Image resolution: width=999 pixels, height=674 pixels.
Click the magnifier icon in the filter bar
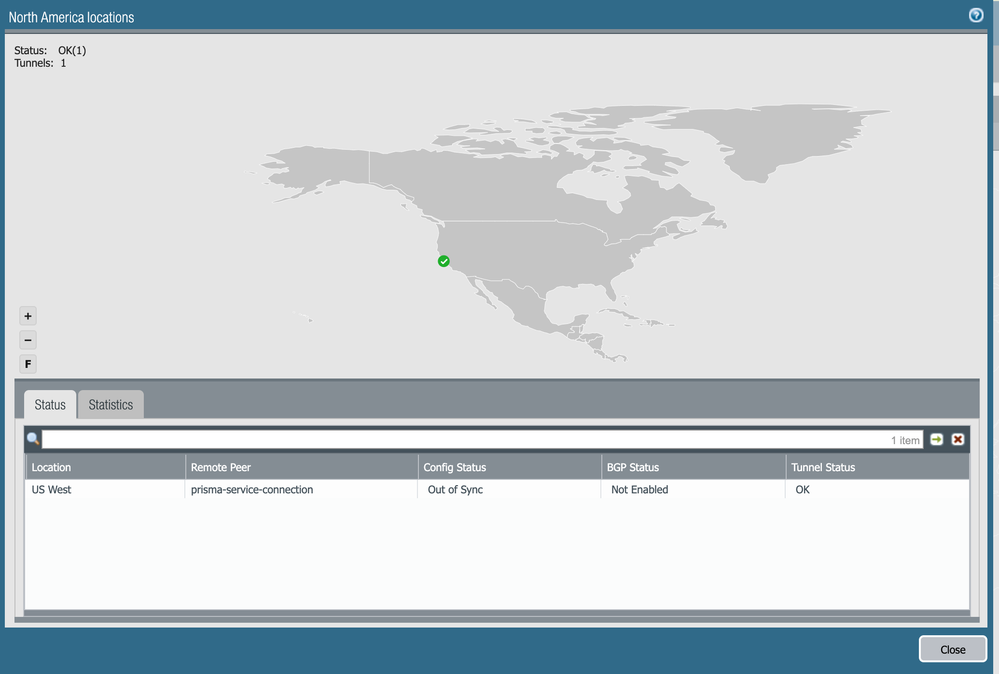[x=33, y=439]
